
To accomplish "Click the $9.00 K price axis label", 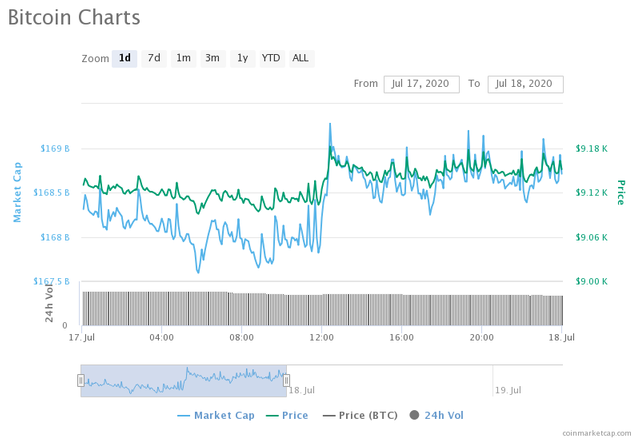I will [x=591, y=281].
